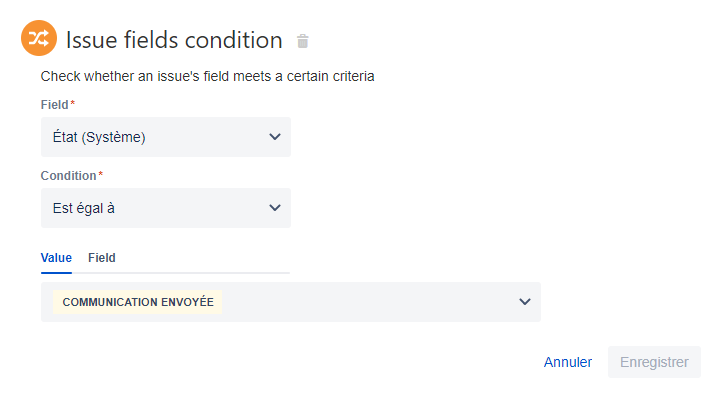Click the description text about field criteria

coord(207,77)
